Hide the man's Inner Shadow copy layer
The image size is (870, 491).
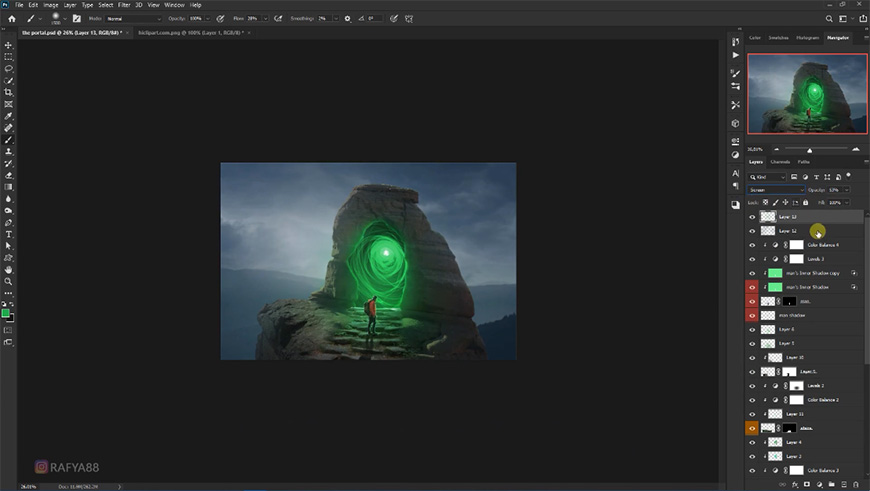(752, 273)
